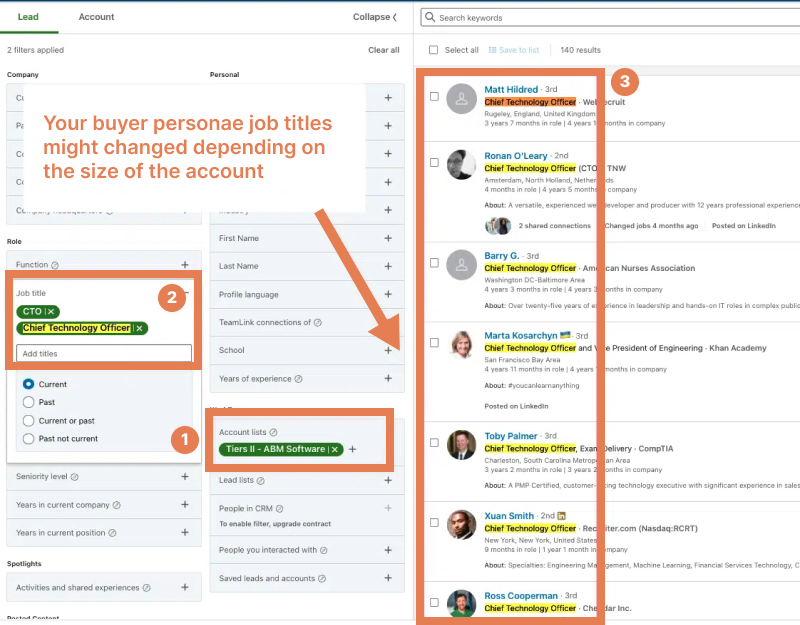Switch to the Lead tab

tap(28, 17)
